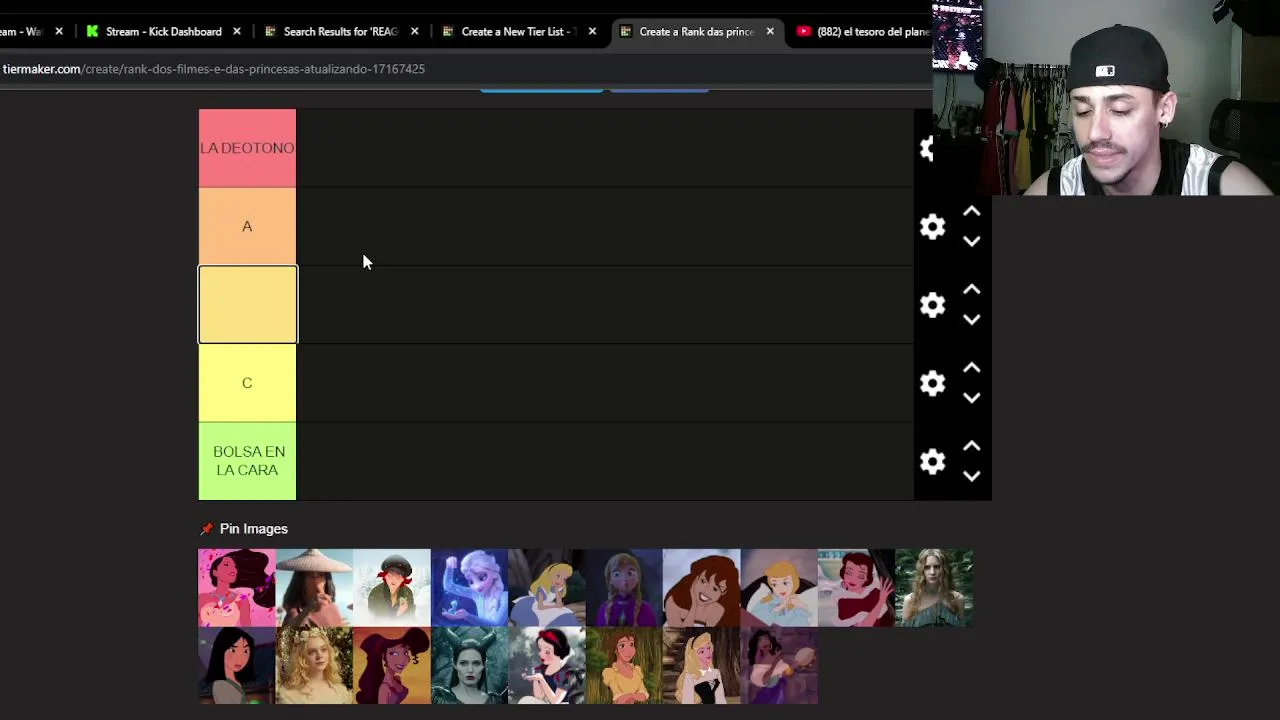Select the Megara image
This screenshot has width=1280, height=720.
tap(392, 666)
